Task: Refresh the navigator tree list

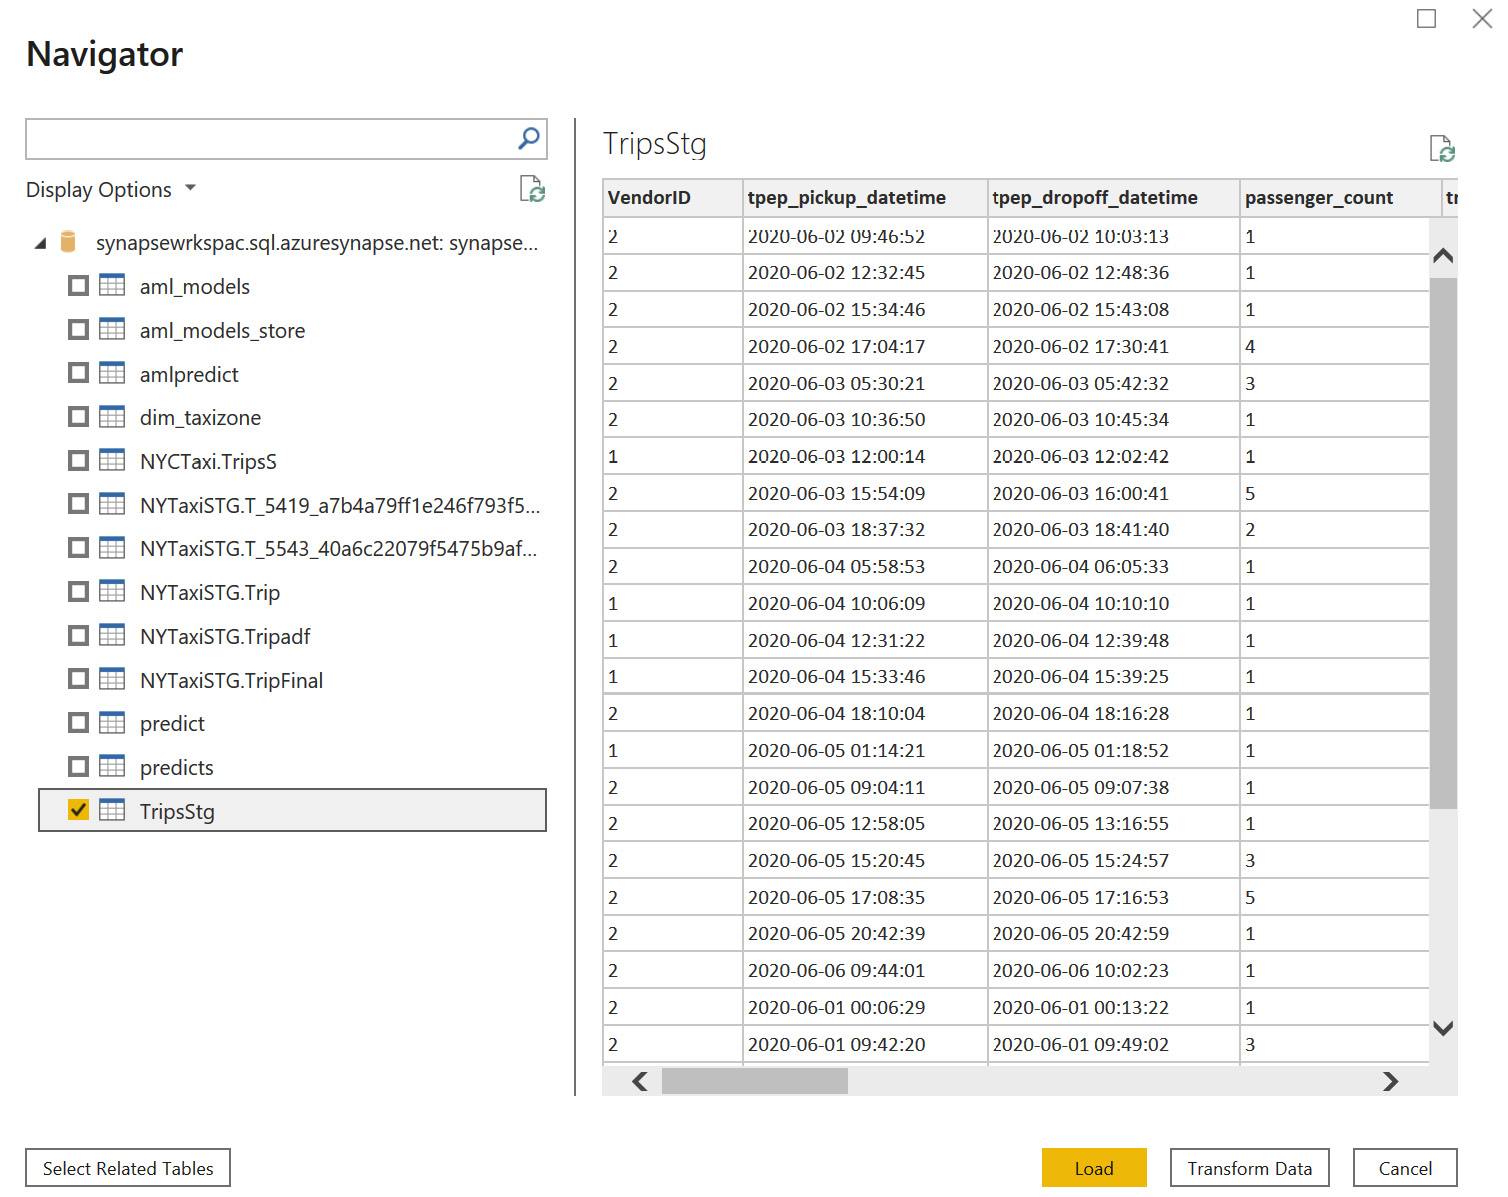Action: (532, 188)
